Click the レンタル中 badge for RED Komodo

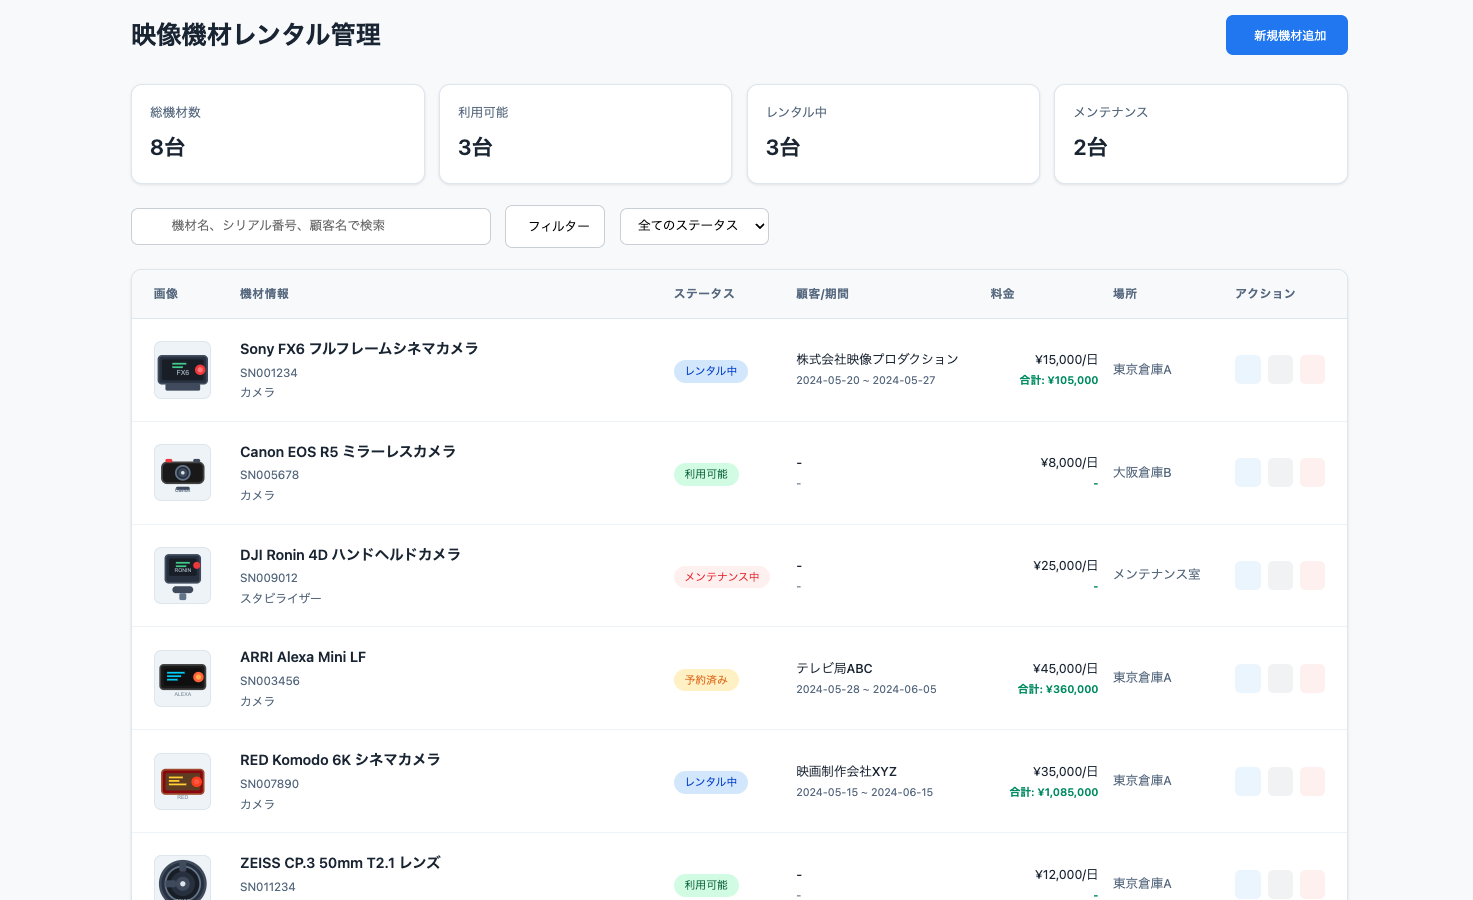click(x=711, y=782)
